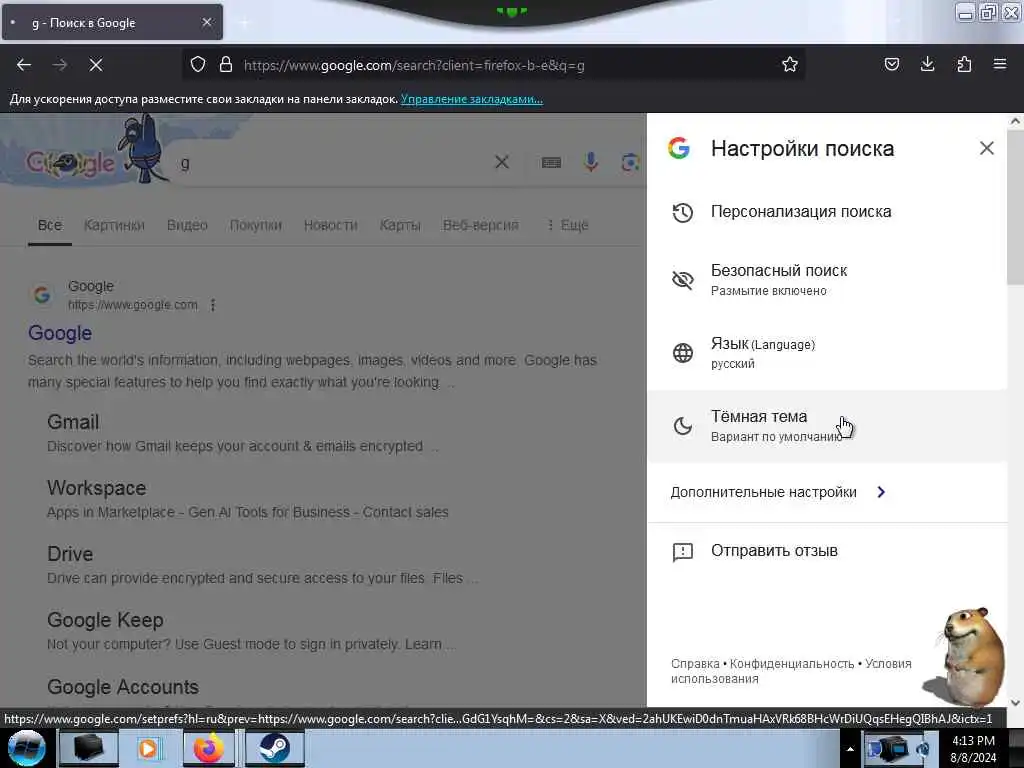
Task: Toggle the Тёмная тема option
Action: point(827,426)
